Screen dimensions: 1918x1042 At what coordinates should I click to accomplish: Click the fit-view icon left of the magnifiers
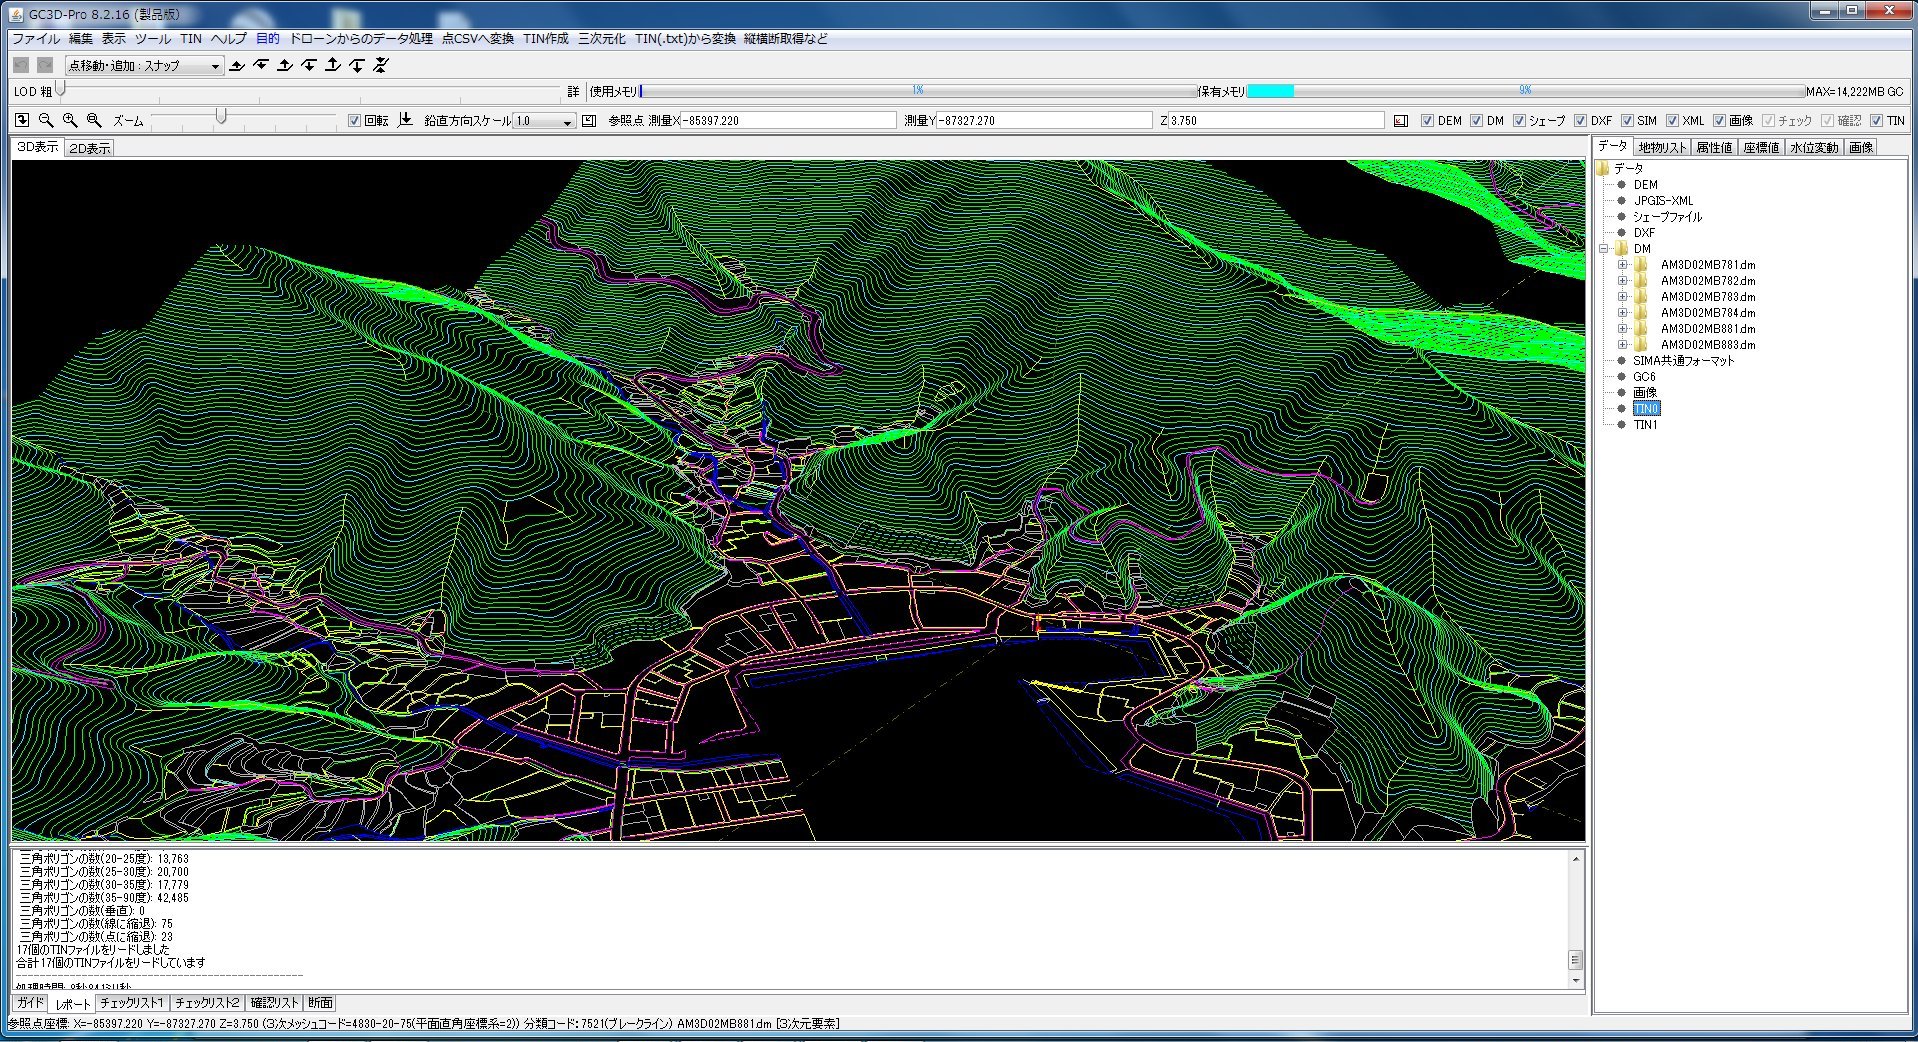(x=22, y=120)
